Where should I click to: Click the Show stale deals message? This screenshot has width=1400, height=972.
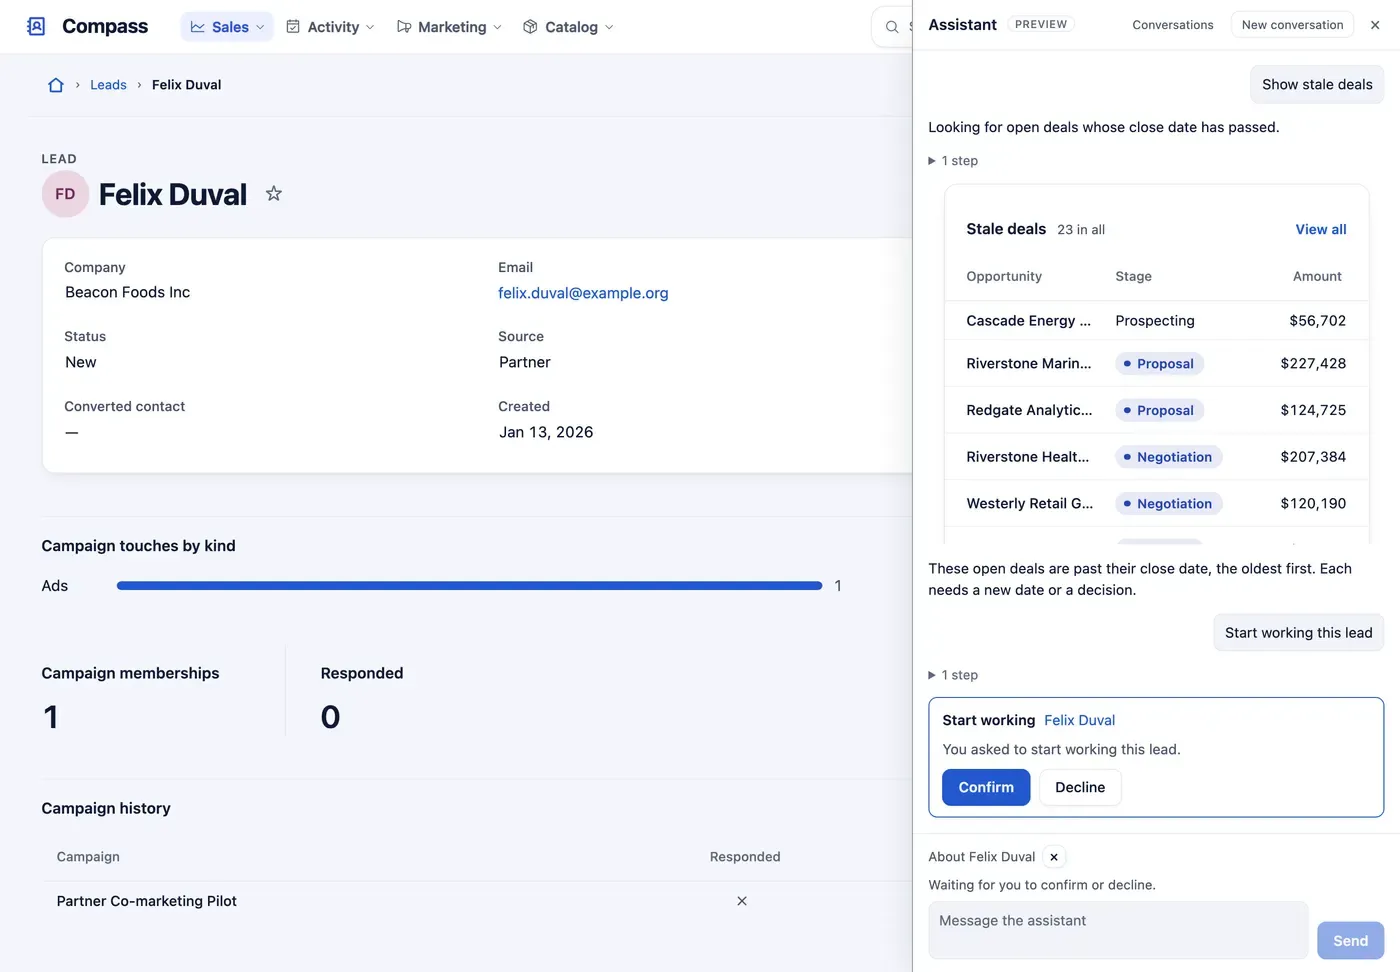tap(1317, 85)
